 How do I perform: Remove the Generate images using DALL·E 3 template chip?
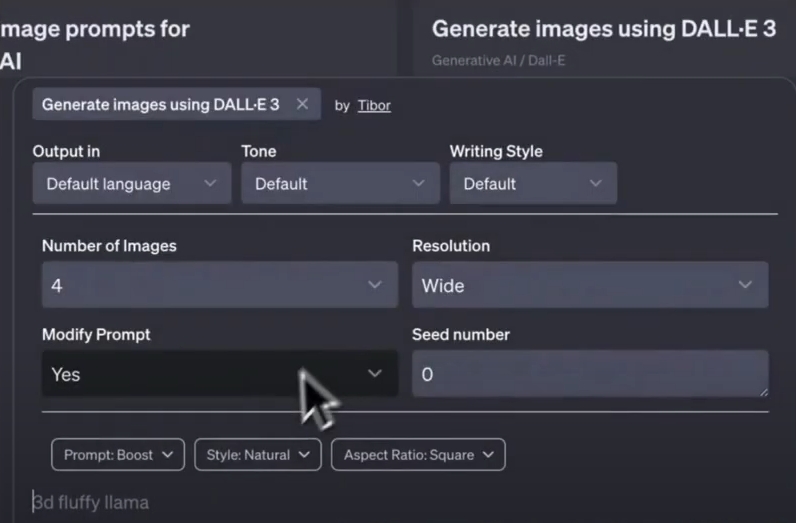pos(302,104)
